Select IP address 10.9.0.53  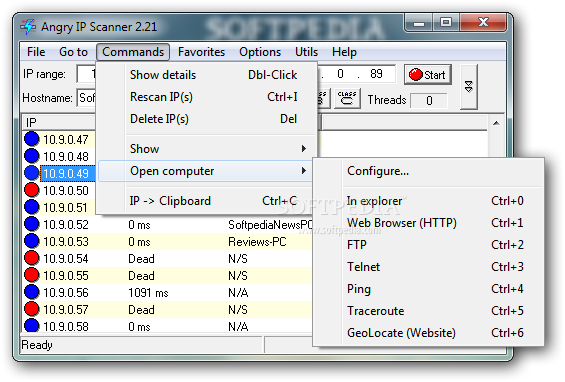point(66,242)
